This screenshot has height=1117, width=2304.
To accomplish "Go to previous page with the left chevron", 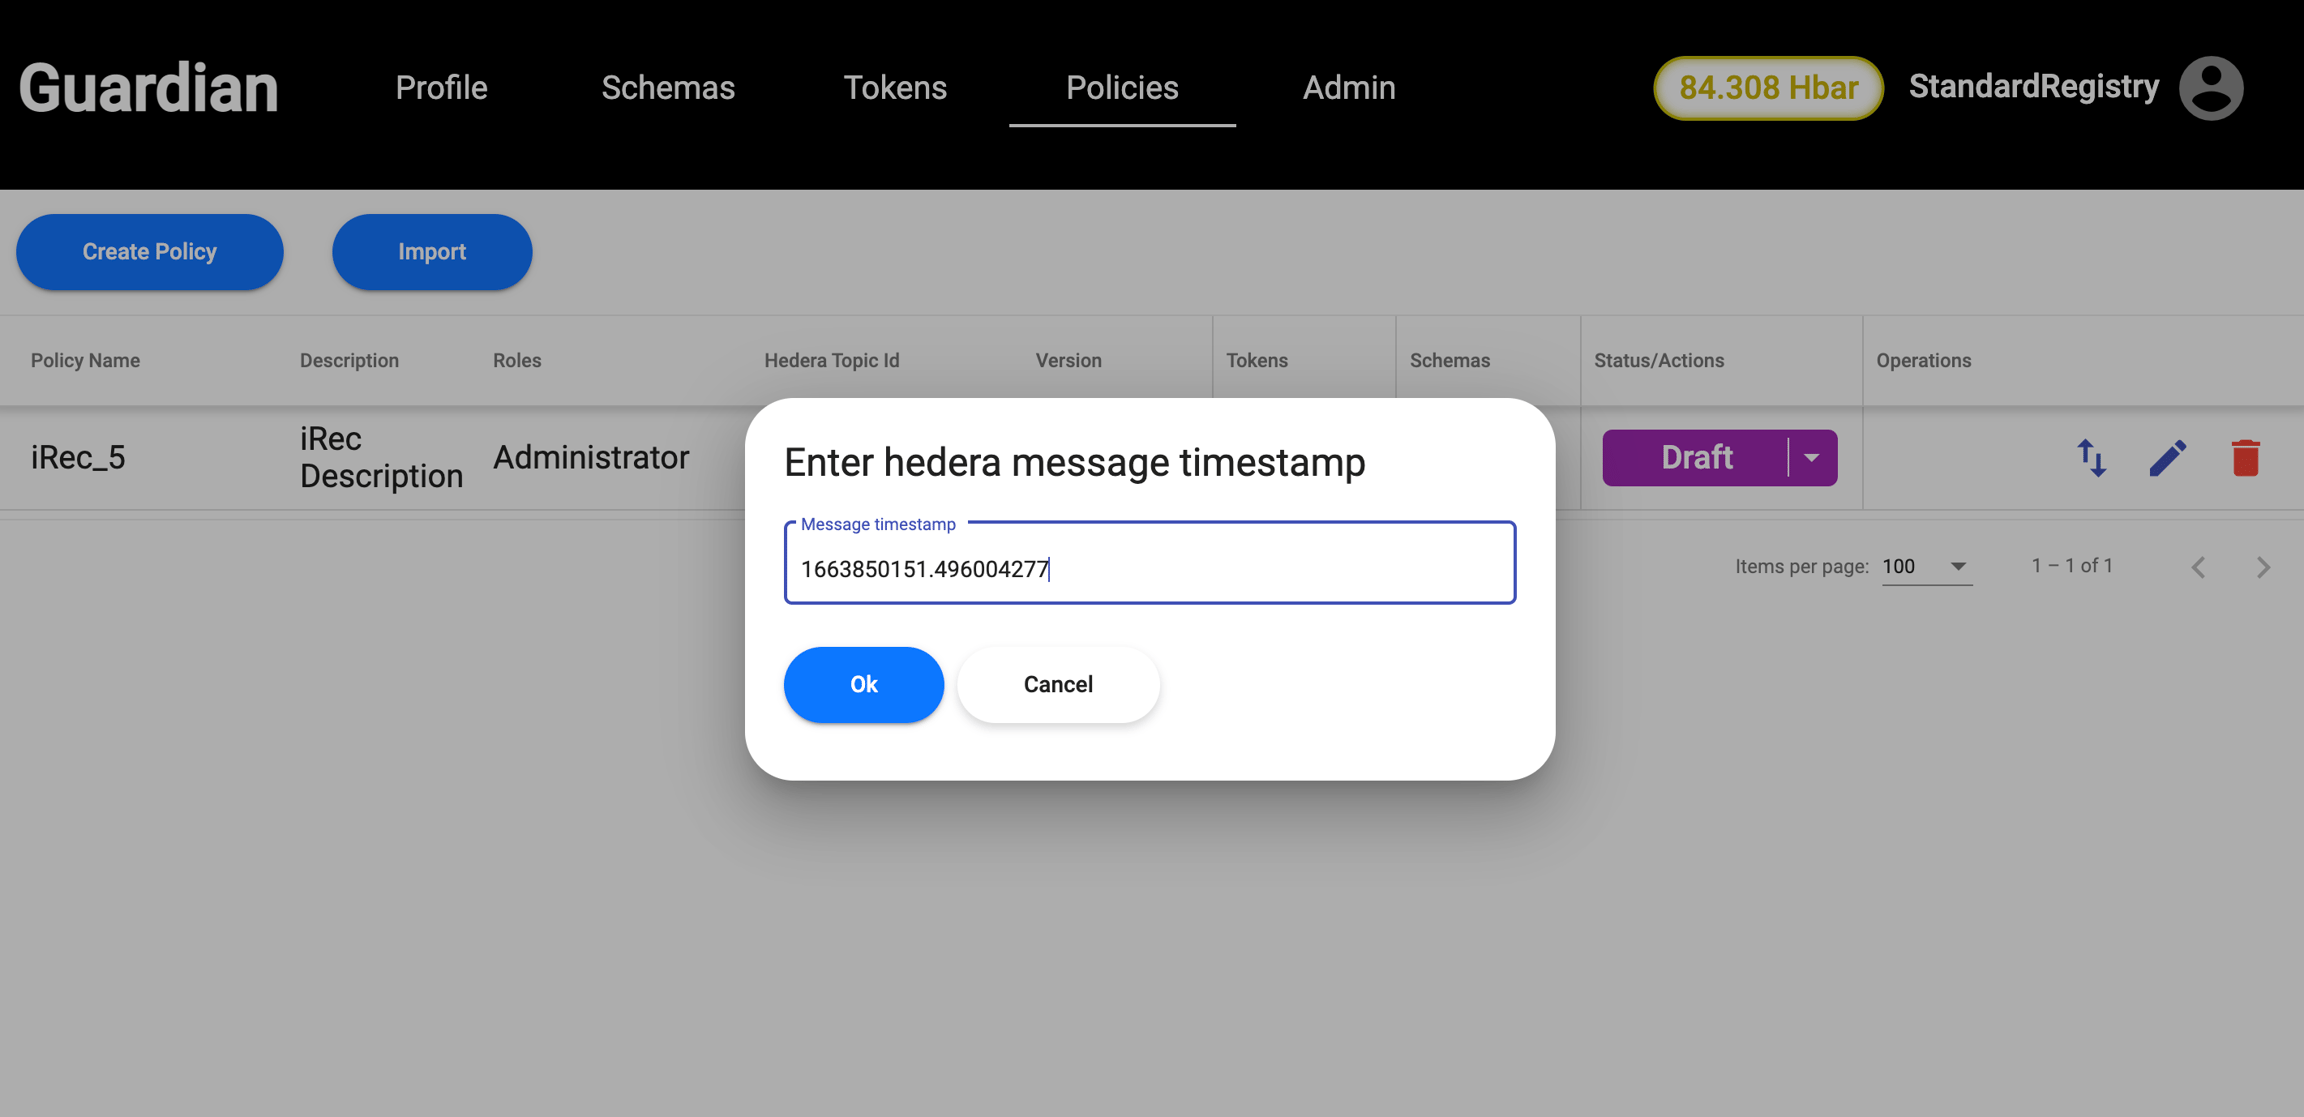I will pyautogui.click(x=2198, y=567).
